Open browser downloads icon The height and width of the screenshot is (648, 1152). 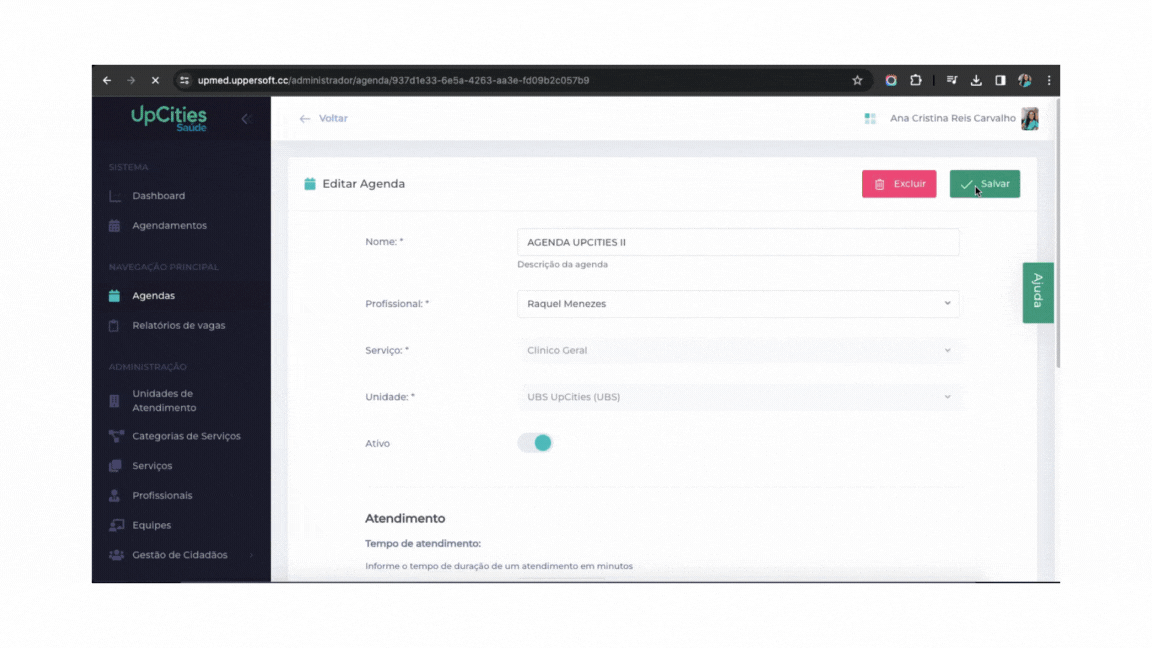coord(976,80)
